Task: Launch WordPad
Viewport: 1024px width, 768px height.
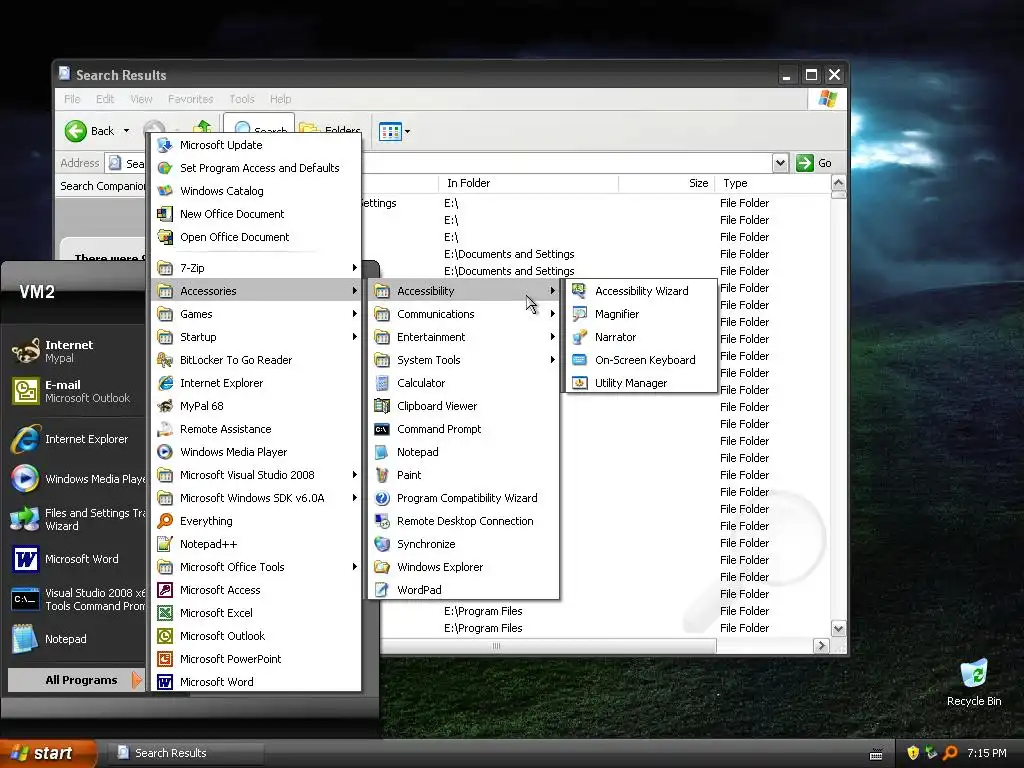Action: pyautogui.click(x=462, y=590)
